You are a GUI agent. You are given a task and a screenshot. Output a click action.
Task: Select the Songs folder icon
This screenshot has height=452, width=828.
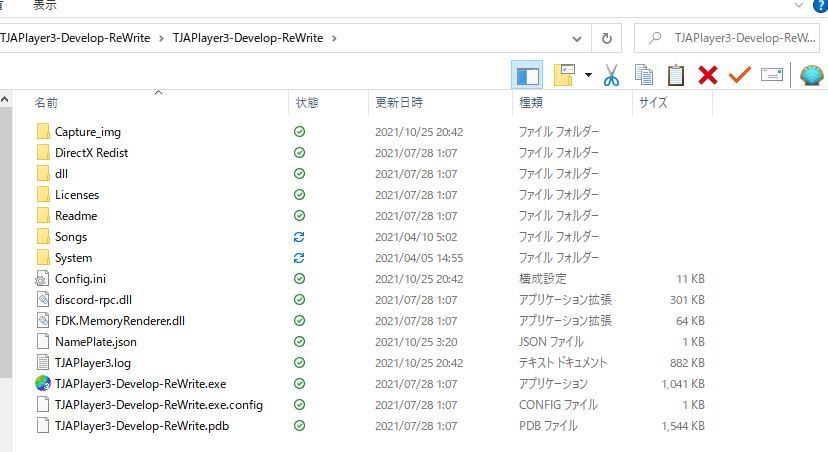pyautogui.click(x=43, y=237)
